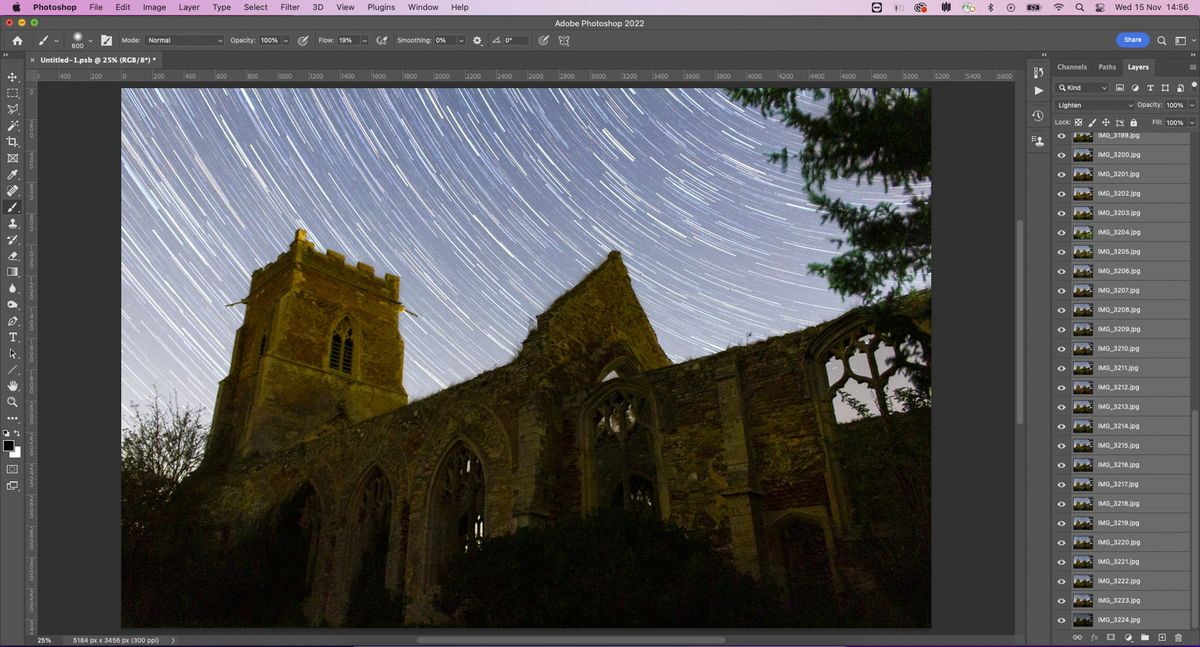Delete a layer using the trash icon
Viewport: 1200px width, 647px height.
1180,637
